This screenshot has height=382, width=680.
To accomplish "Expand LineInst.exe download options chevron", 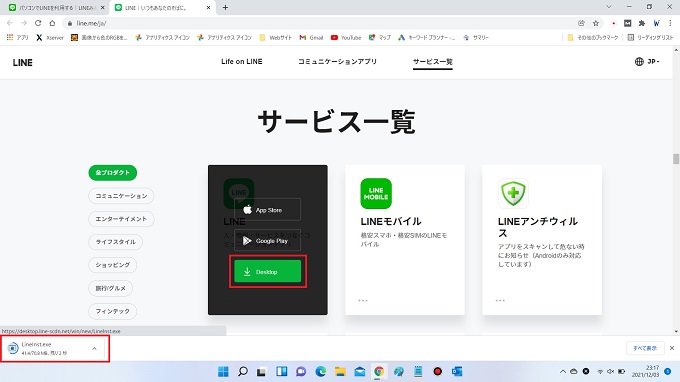I will (95, 348).
